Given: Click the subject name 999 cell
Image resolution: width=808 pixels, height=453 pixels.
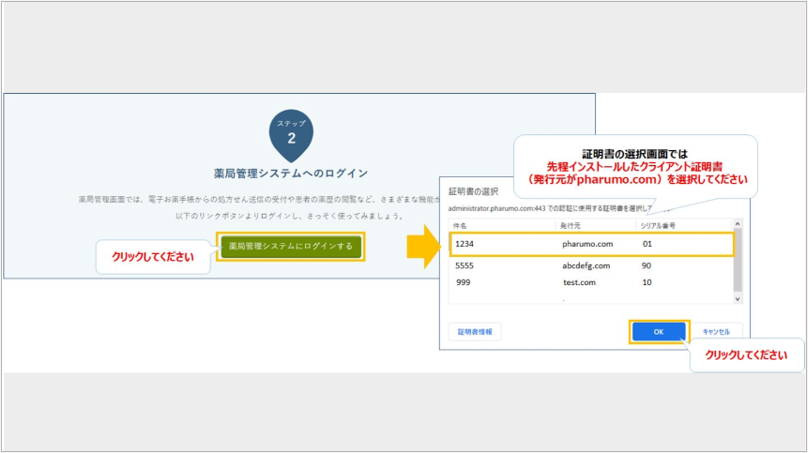Looking at the screenshot, I should tap(462, 283).
